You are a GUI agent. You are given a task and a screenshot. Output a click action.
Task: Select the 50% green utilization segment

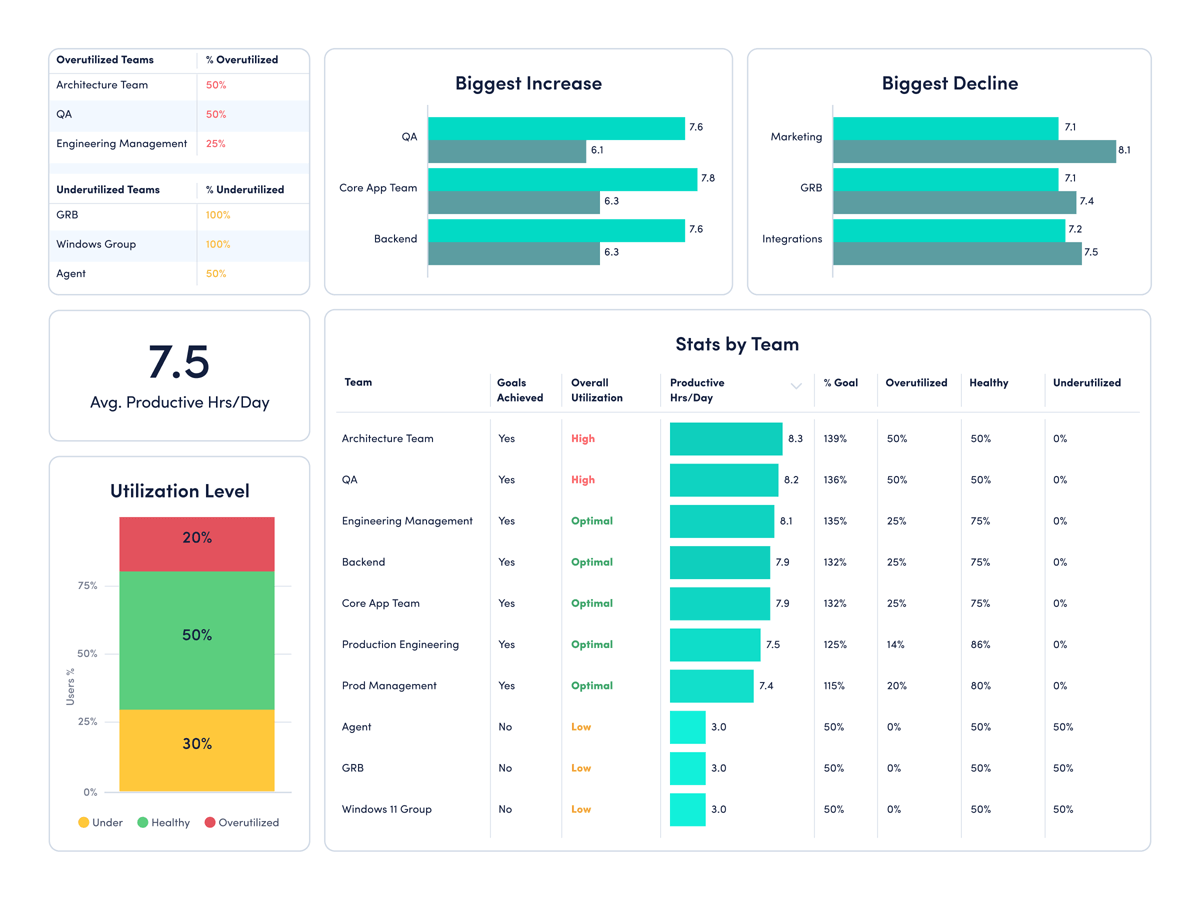[x=196, y=634]
